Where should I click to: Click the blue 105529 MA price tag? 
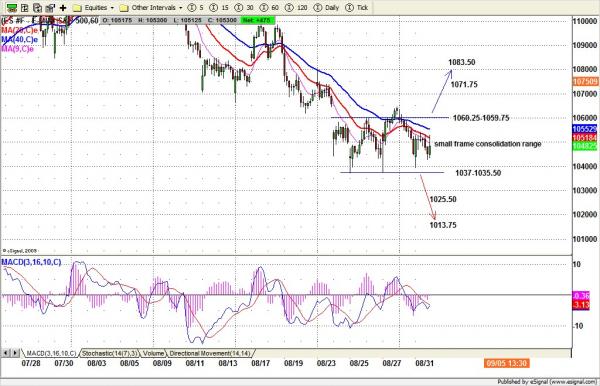[x=585, y=129]
